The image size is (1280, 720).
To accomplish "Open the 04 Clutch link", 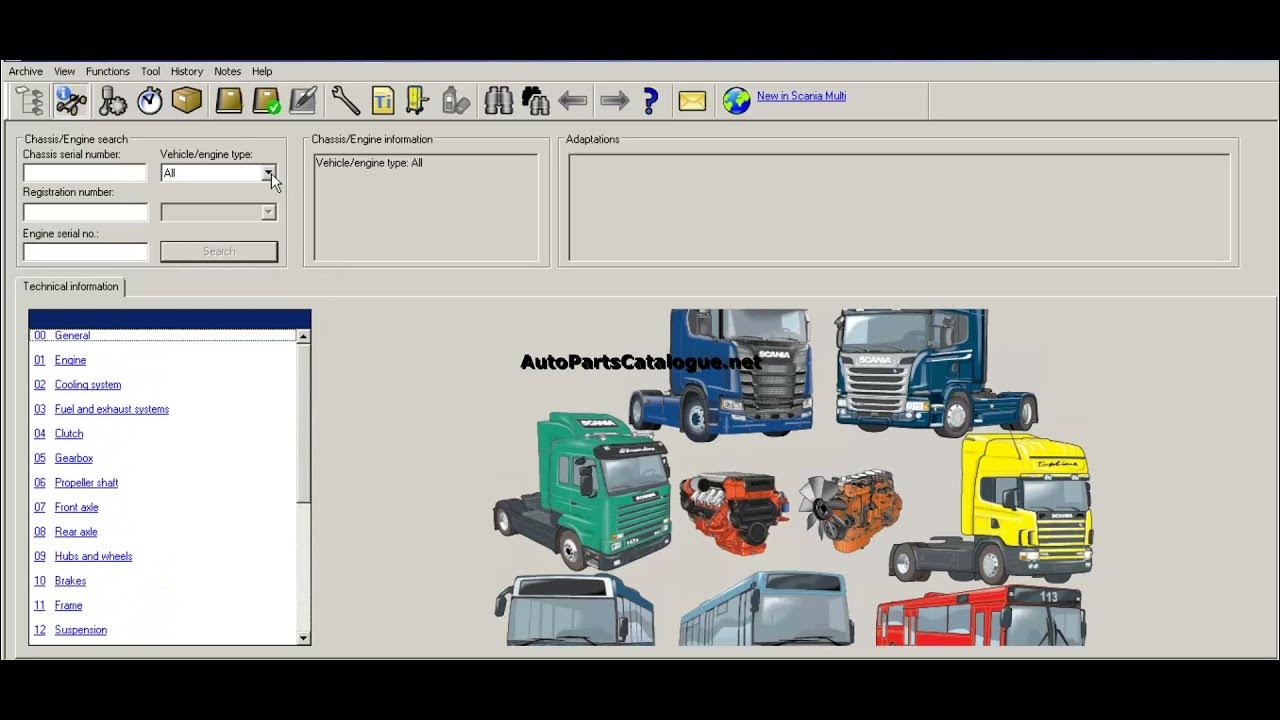I will pos(58,434).
